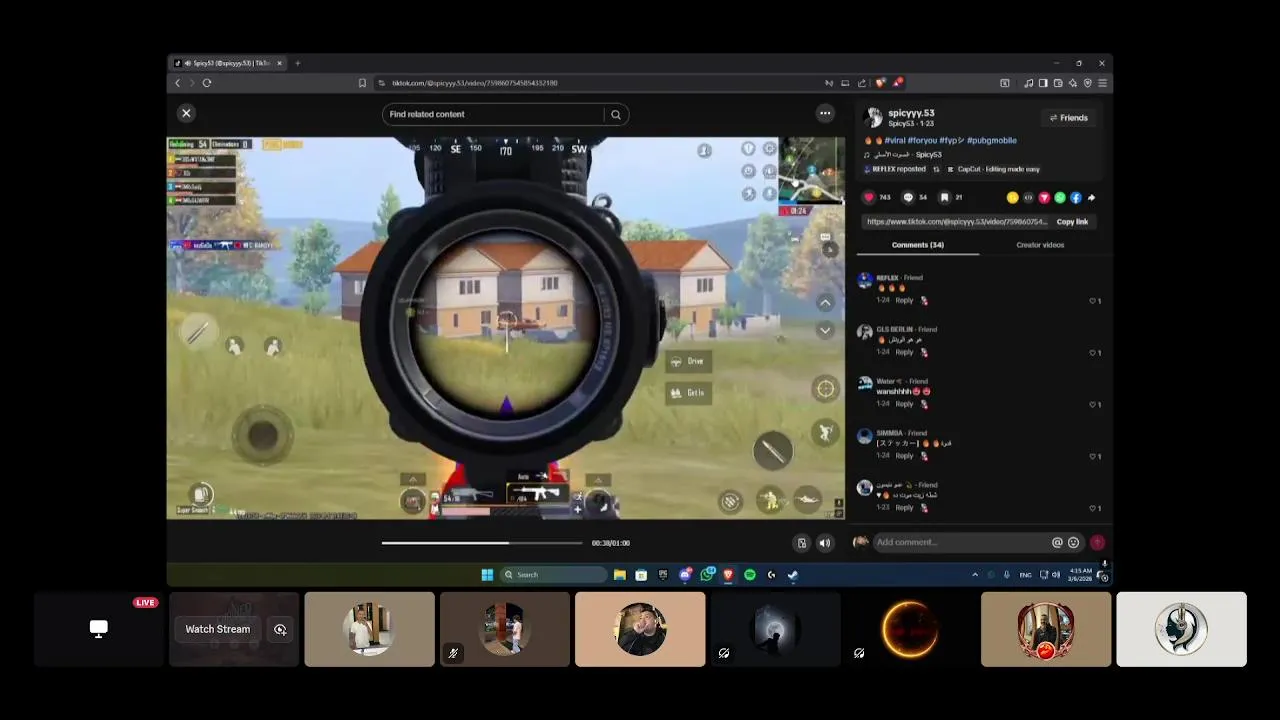Reply to SIMMBA's comment
The width and height of the screenshot is (1280, 720).
click(904, 456)
